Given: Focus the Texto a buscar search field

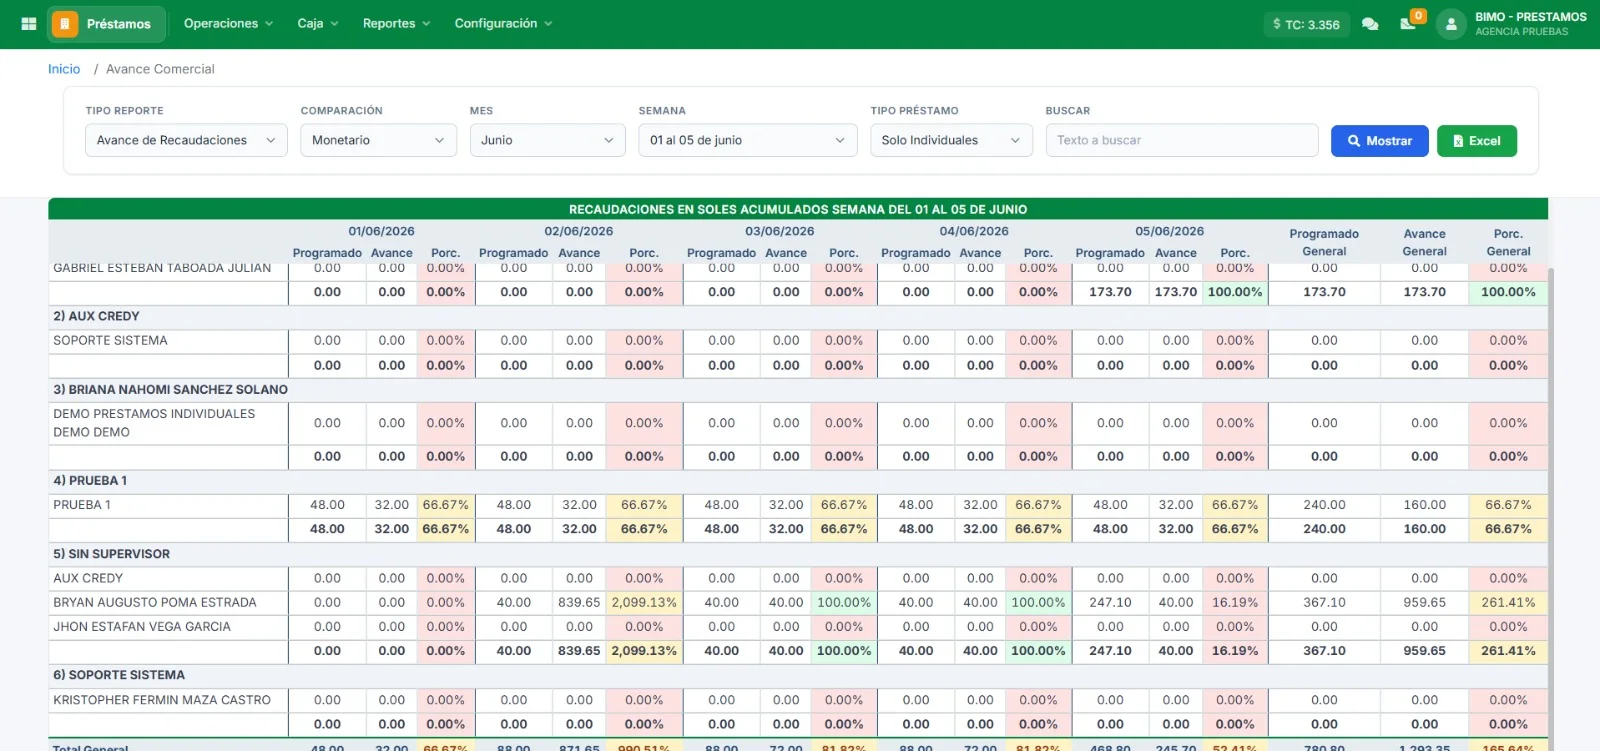Looking at the screenshot, I should tap(1182, 140).
